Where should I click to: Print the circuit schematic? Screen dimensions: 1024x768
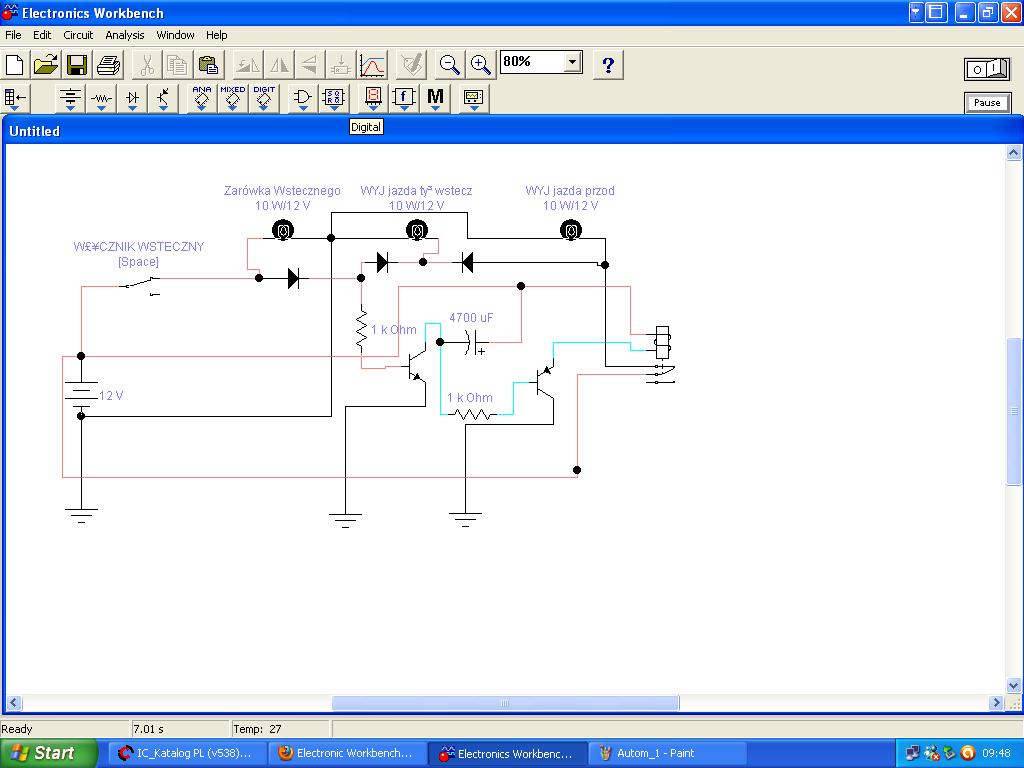pos(108,65)
